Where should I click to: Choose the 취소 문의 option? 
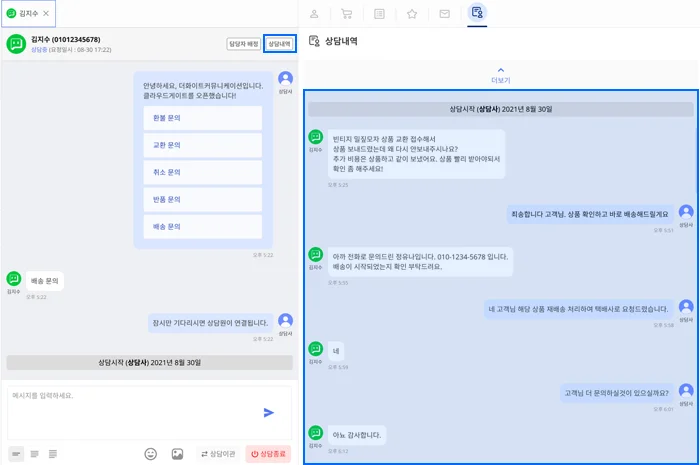(202, 172)
